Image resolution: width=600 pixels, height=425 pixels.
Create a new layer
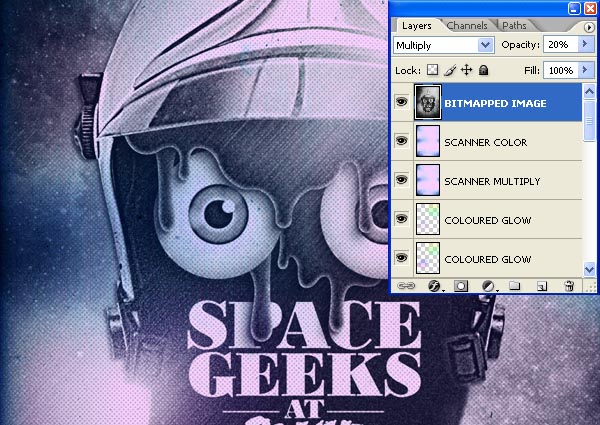click(541, 286)
